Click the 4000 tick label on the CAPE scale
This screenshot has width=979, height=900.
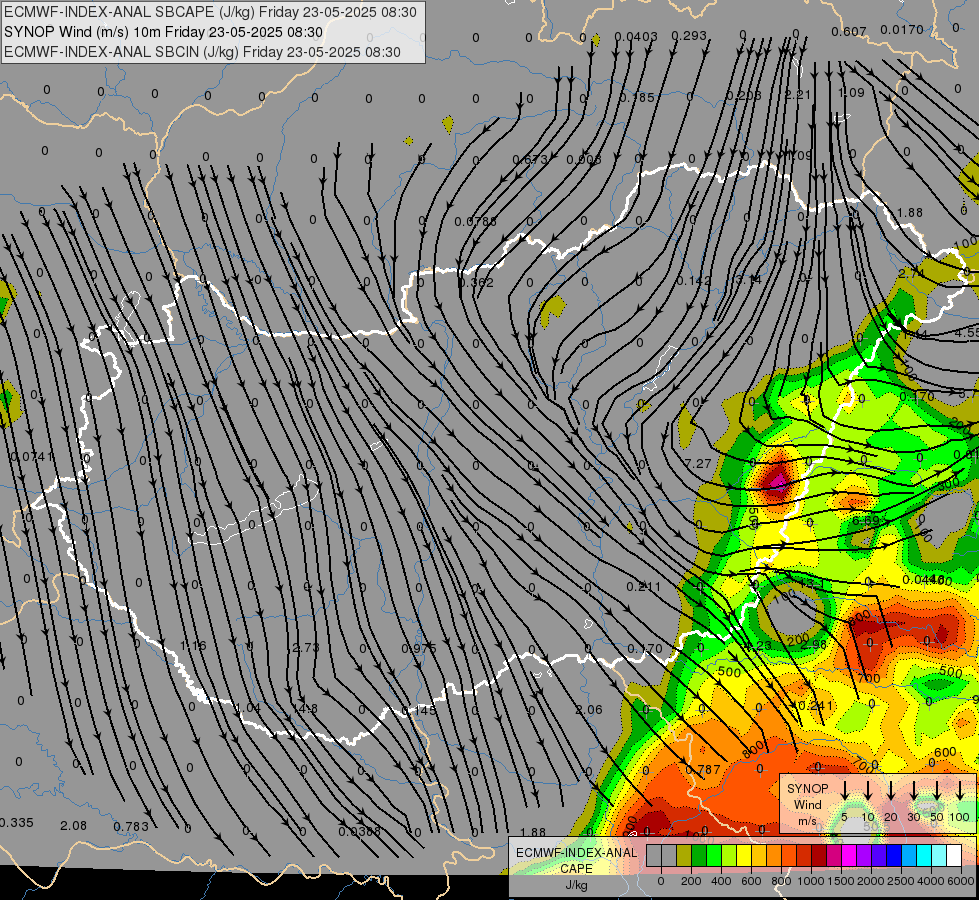pyautogui.click(x=931, y=881)
